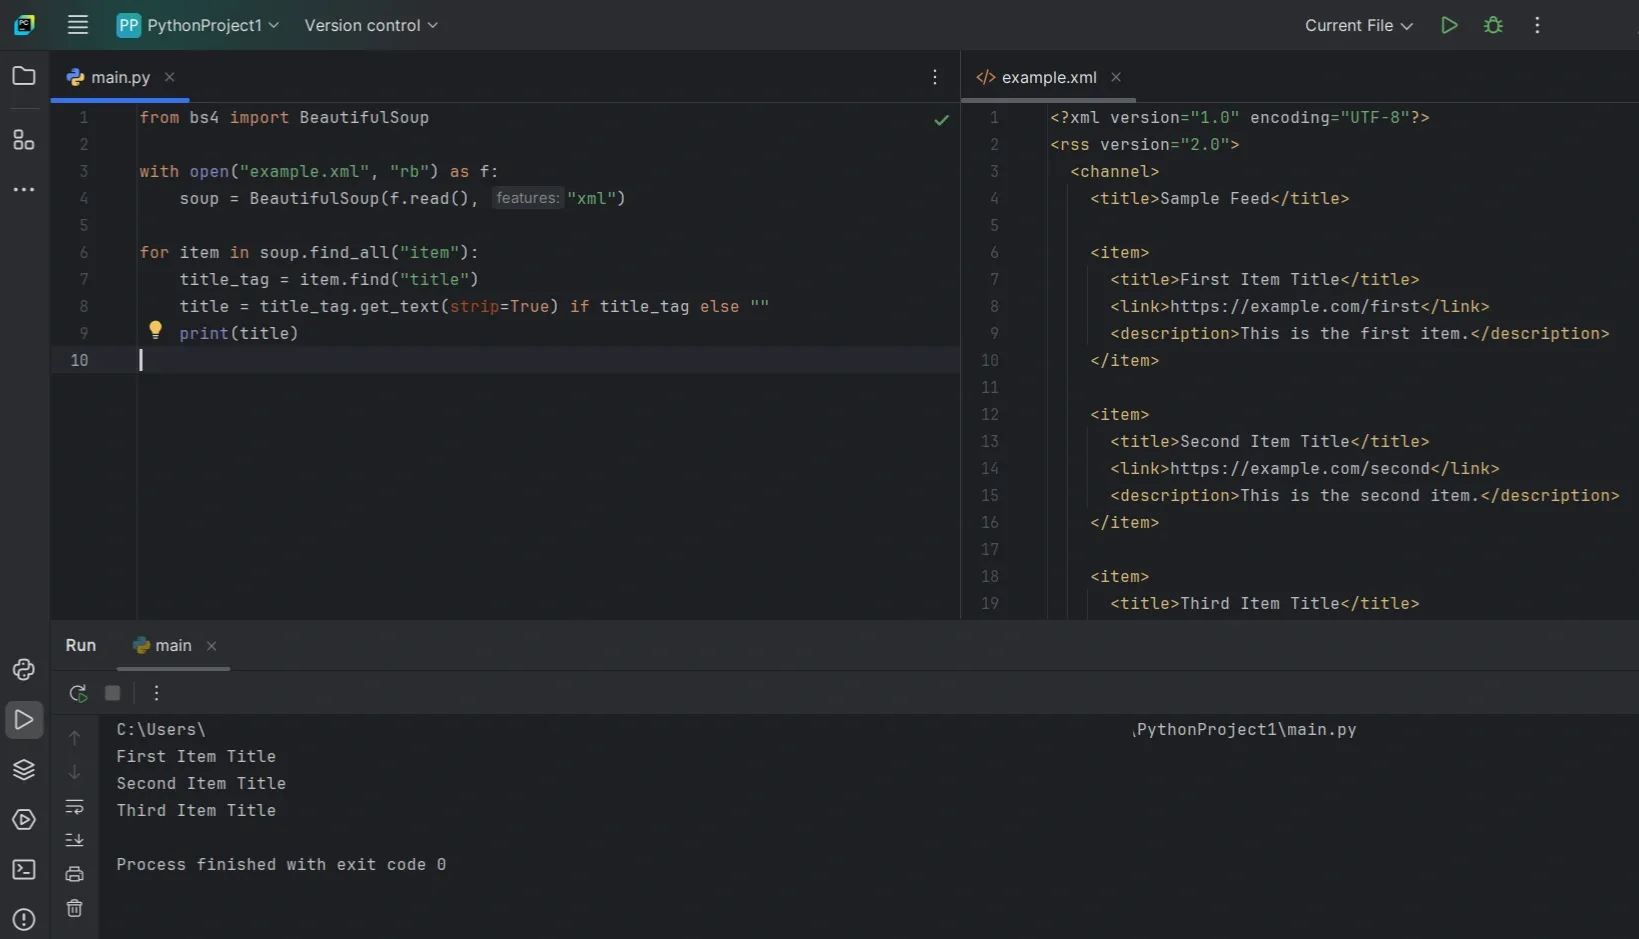Toggle soft-wrap in the console output
This screenshot has height=939, width=1639.
tap(75, 807)
